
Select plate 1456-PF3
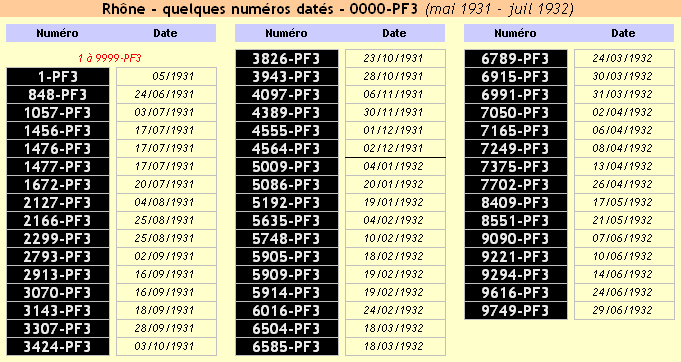[x=58, y=131]
